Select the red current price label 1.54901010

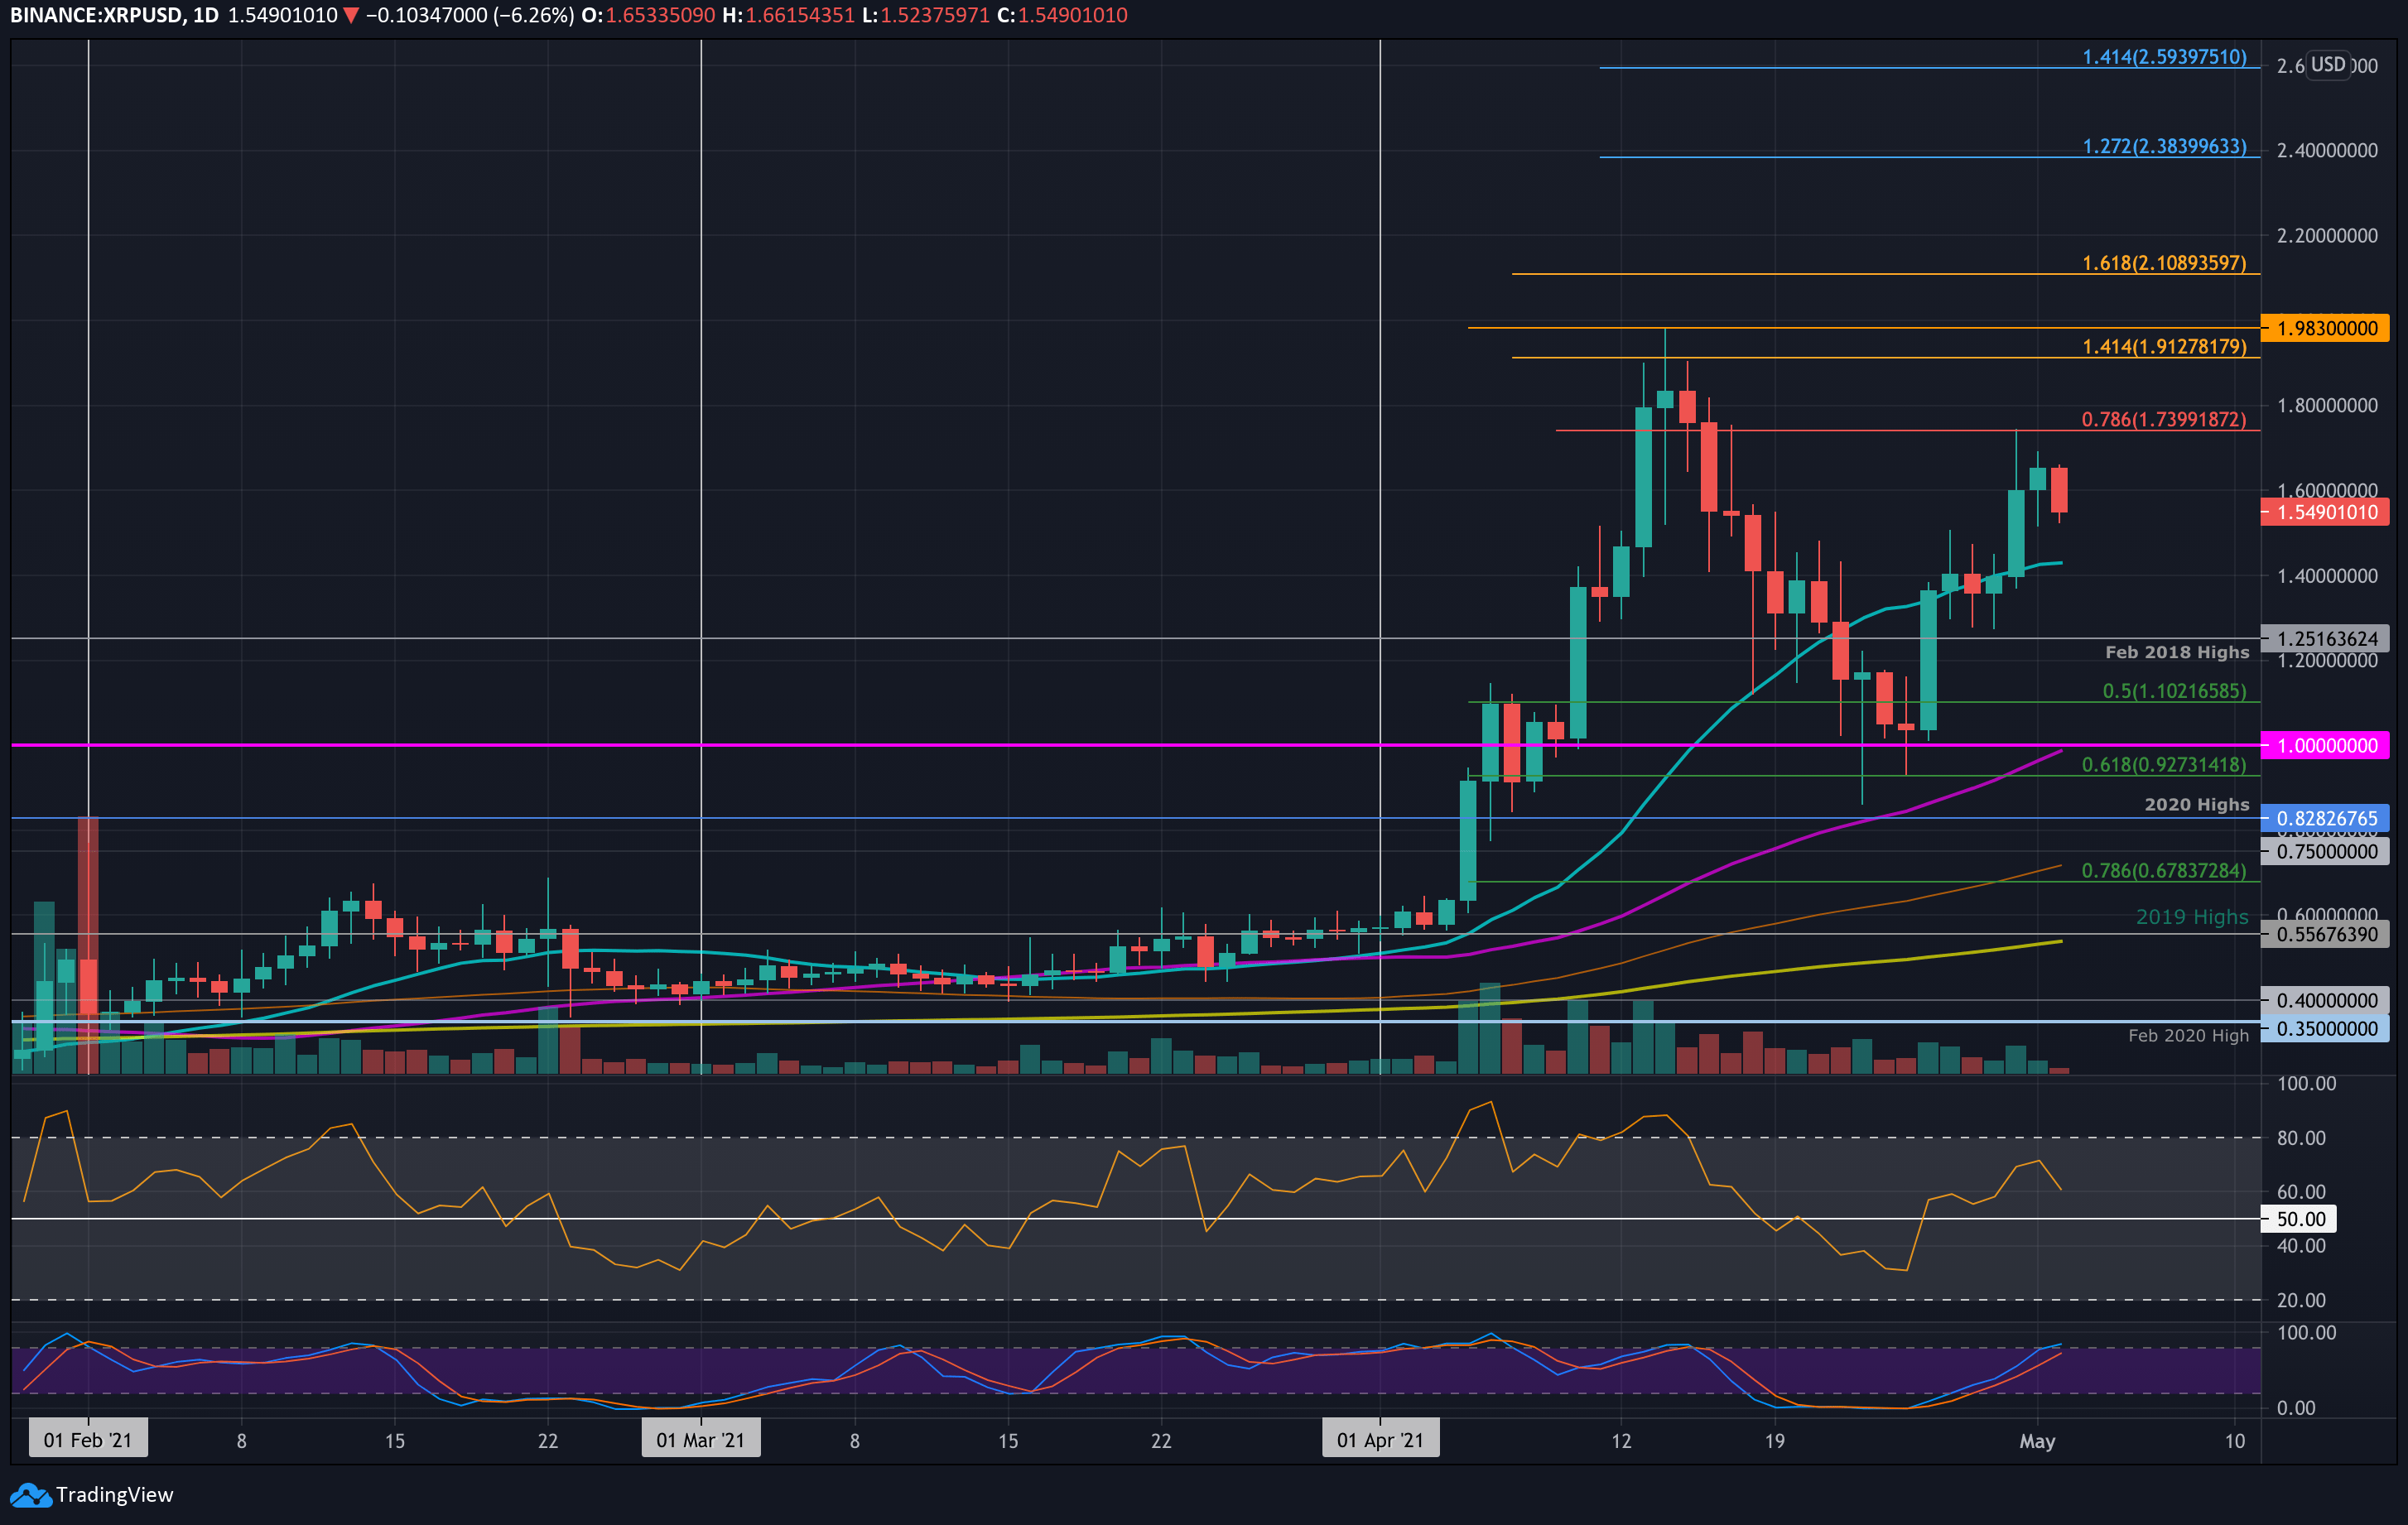click(2325, 512)
